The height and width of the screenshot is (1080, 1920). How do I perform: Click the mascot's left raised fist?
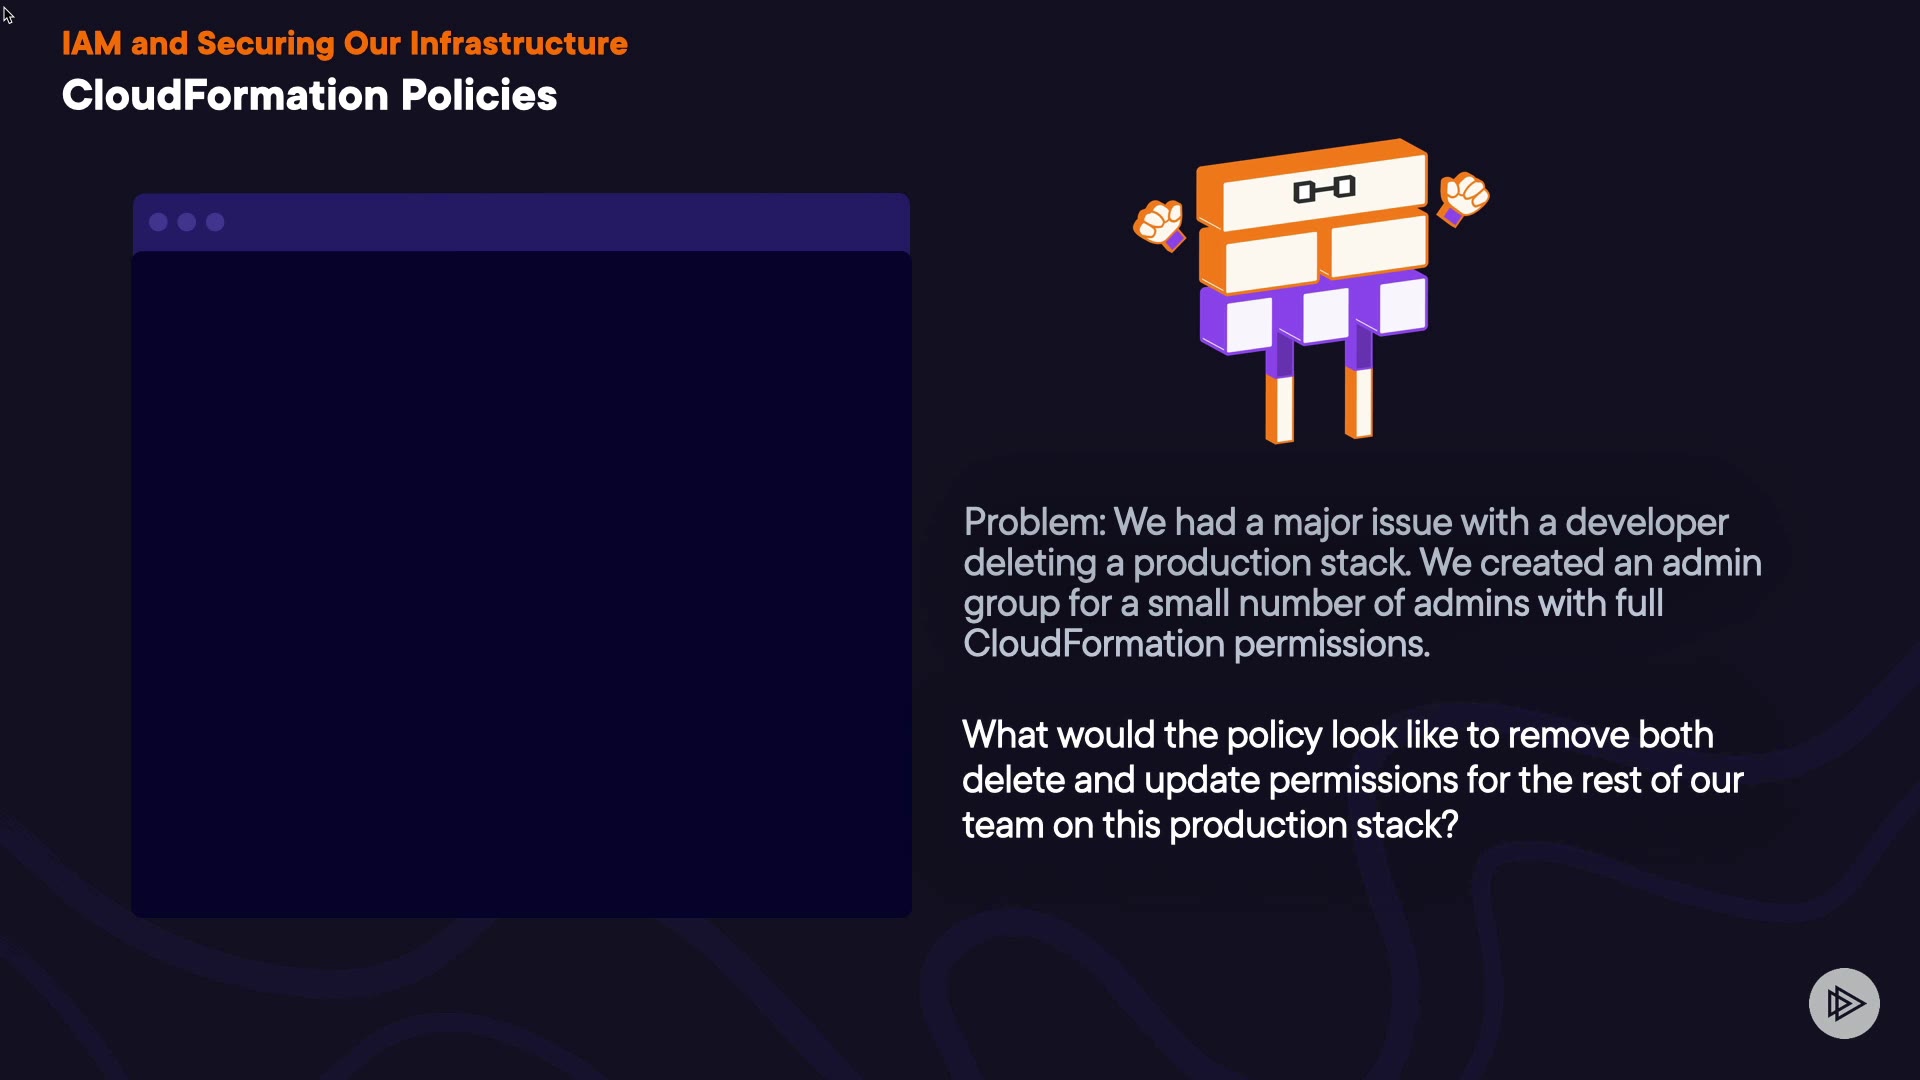tap(1160, 223)
